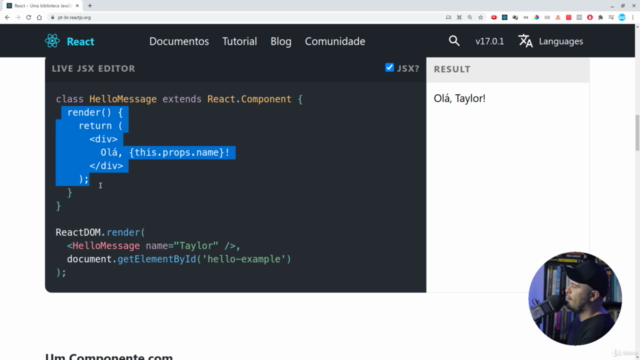Click the media playlist icon near avatar
Screen dimensions: 640x360
point(611,17)
